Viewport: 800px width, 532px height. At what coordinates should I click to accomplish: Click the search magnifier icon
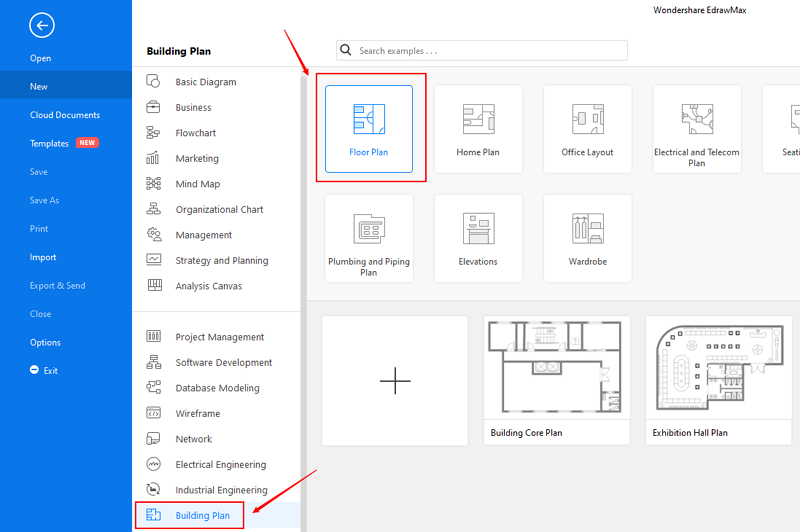click(x=346, y=50)
